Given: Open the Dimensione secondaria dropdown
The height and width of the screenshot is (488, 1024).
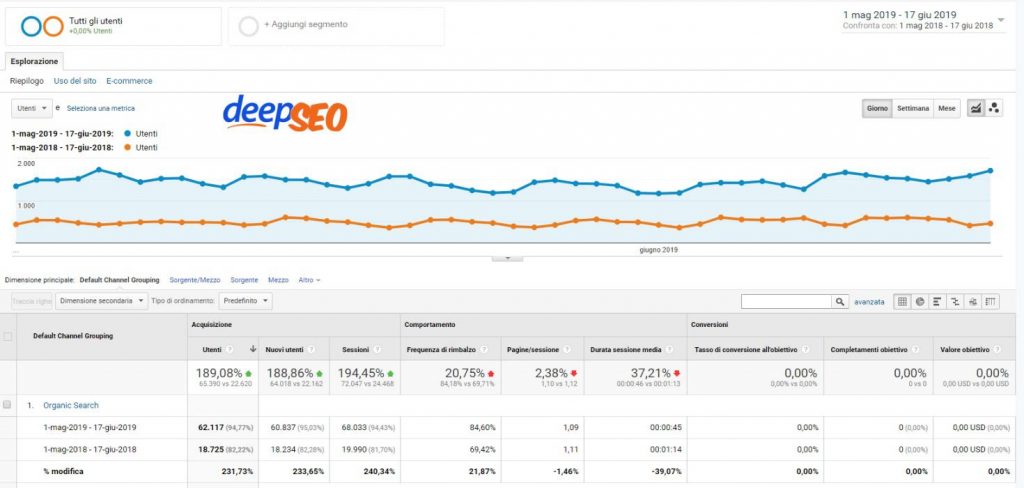Looking at the screenshot, I should (x=100, y=301).
